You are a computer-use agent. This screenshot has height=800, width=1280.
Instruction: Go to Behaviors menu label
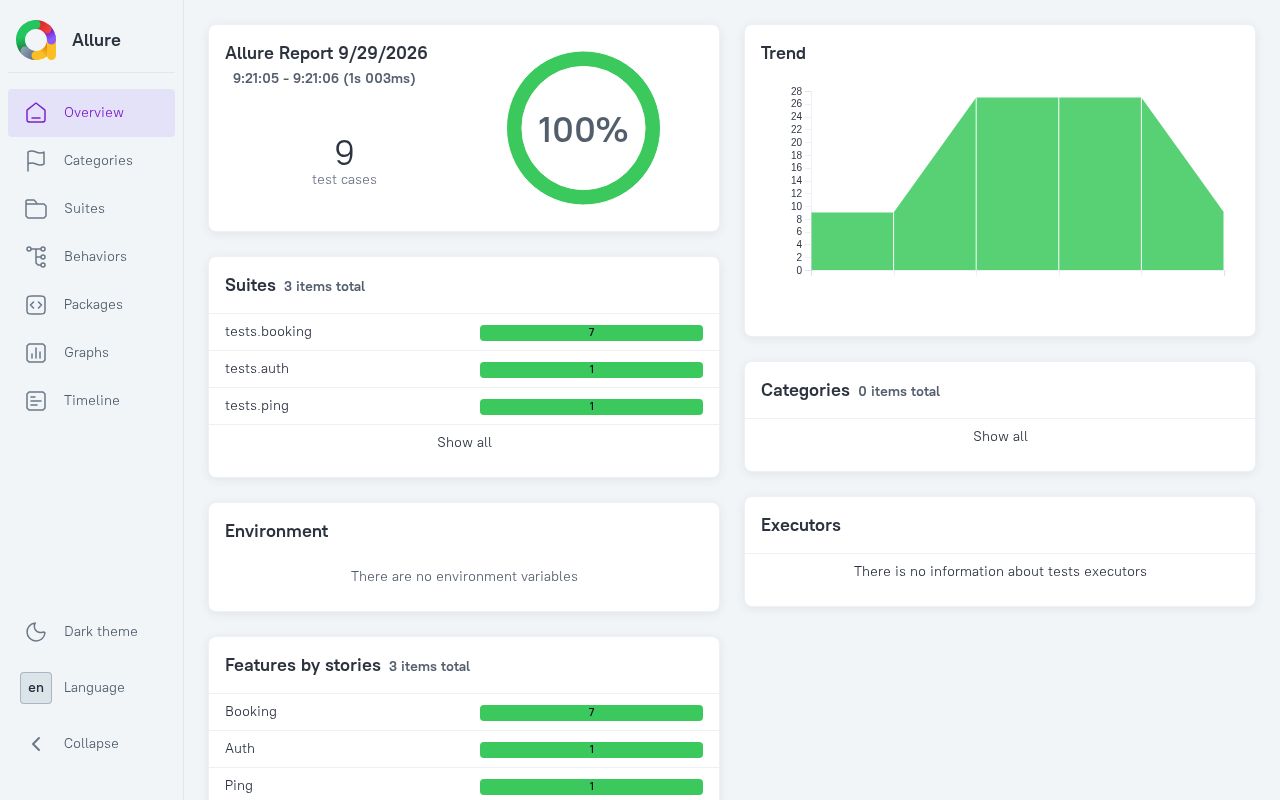pyautogui.click(x=95, y=256)
